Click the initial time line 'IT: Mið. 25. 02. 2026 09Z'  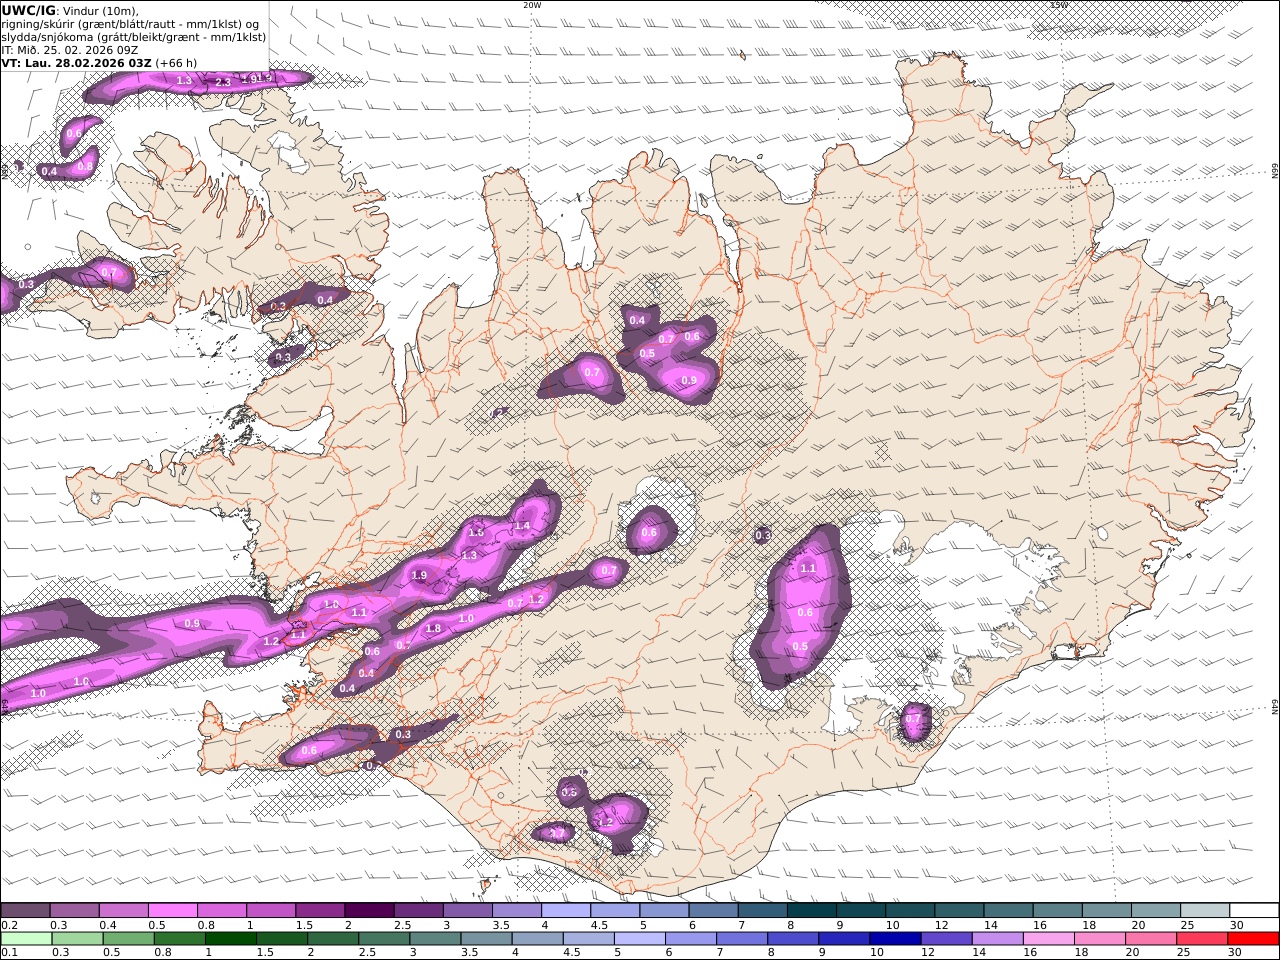(x=70, y=50)
